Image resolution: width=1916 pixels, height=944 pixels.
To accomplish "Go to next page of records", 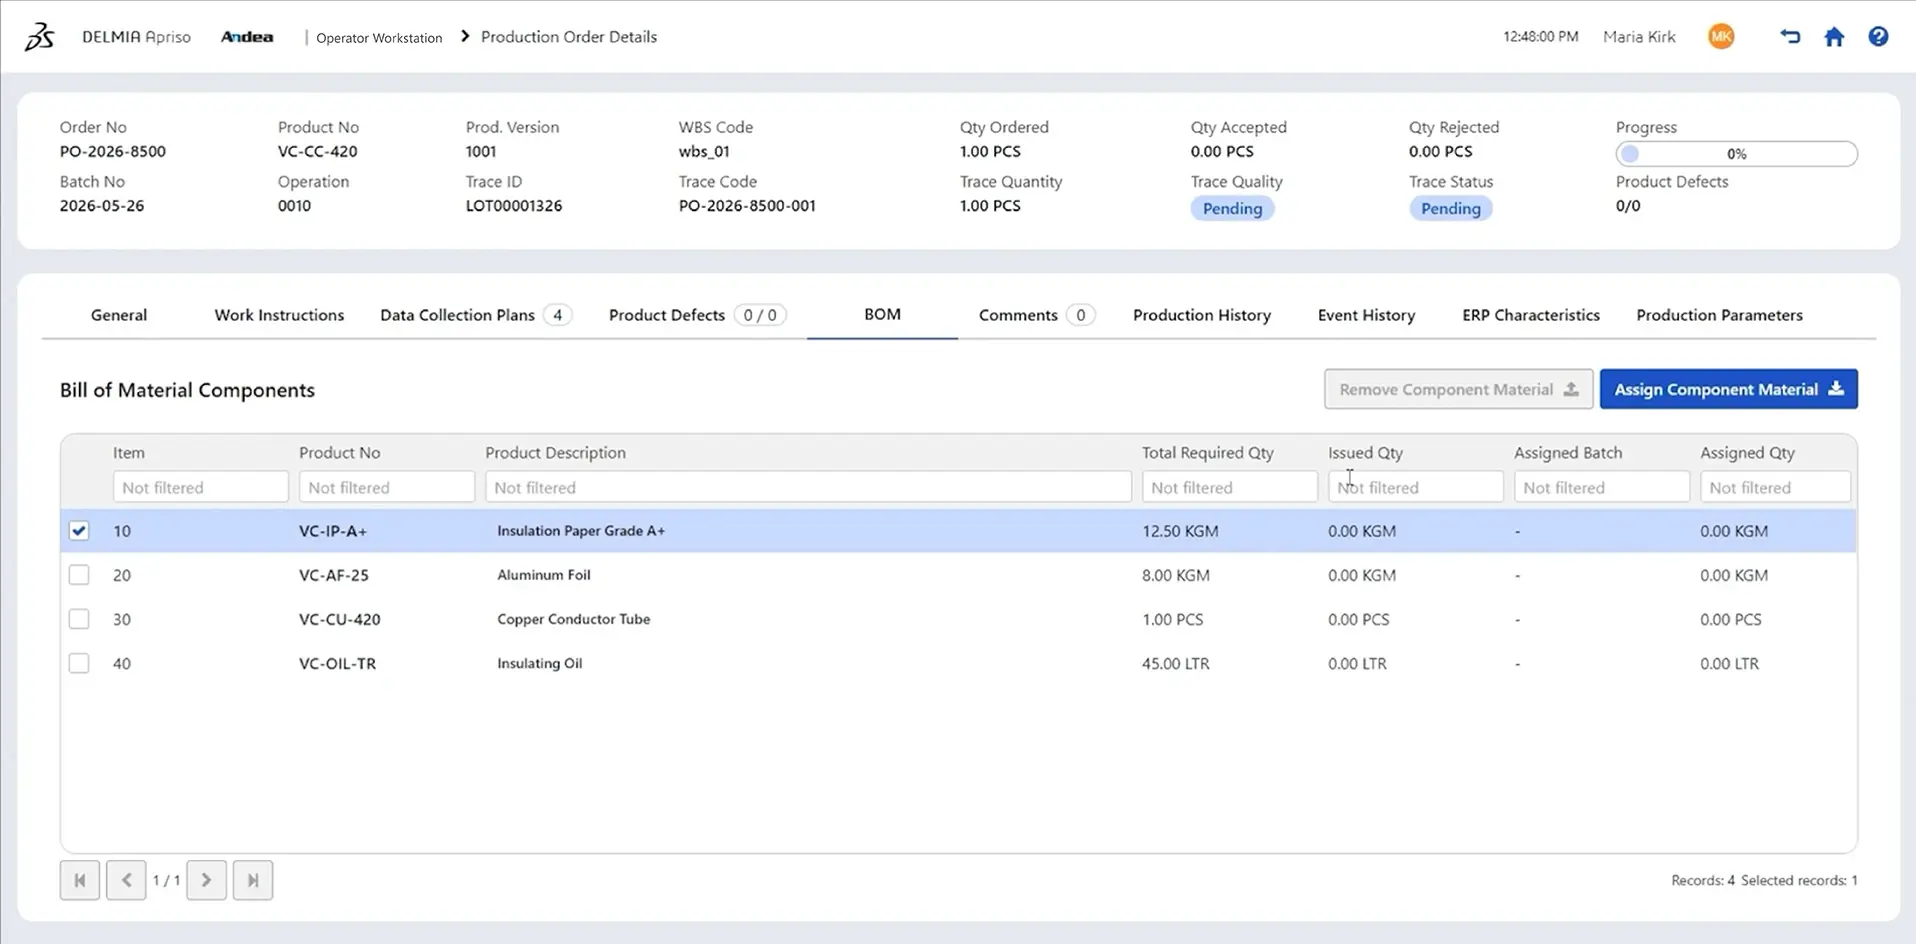I will pos(206,880).
